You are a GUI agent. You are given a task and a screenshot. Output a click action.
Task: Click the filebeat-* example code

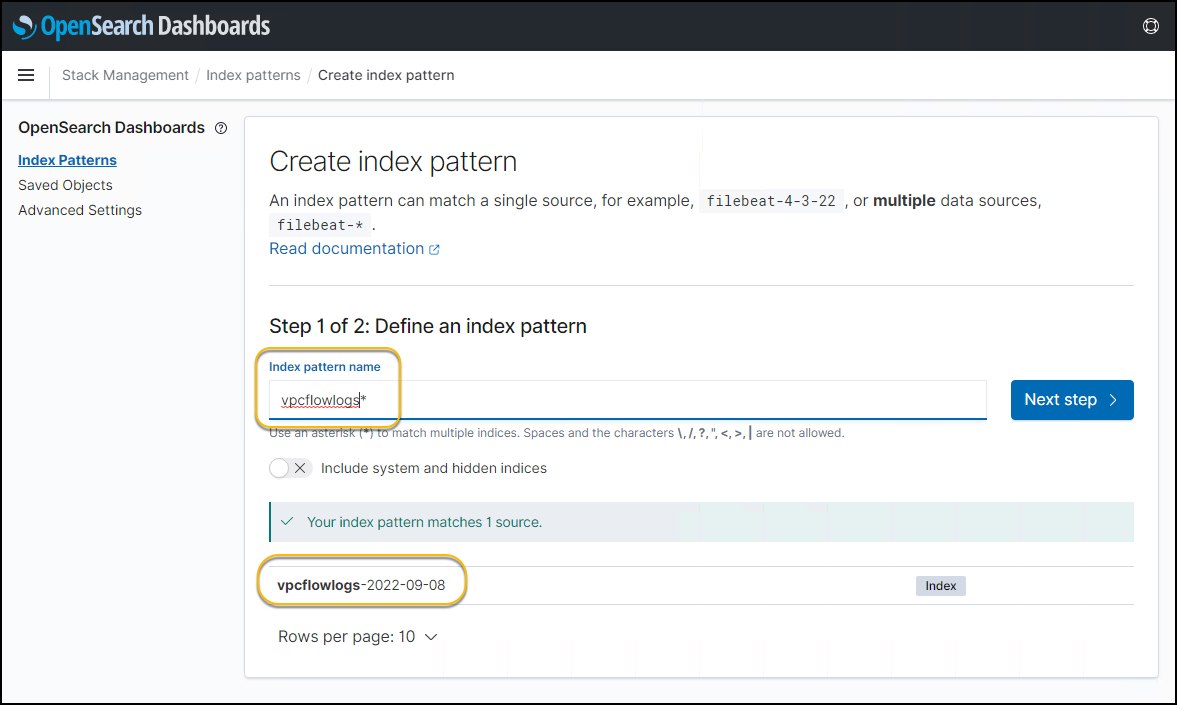pyautogui.click(x=320, y=225)
